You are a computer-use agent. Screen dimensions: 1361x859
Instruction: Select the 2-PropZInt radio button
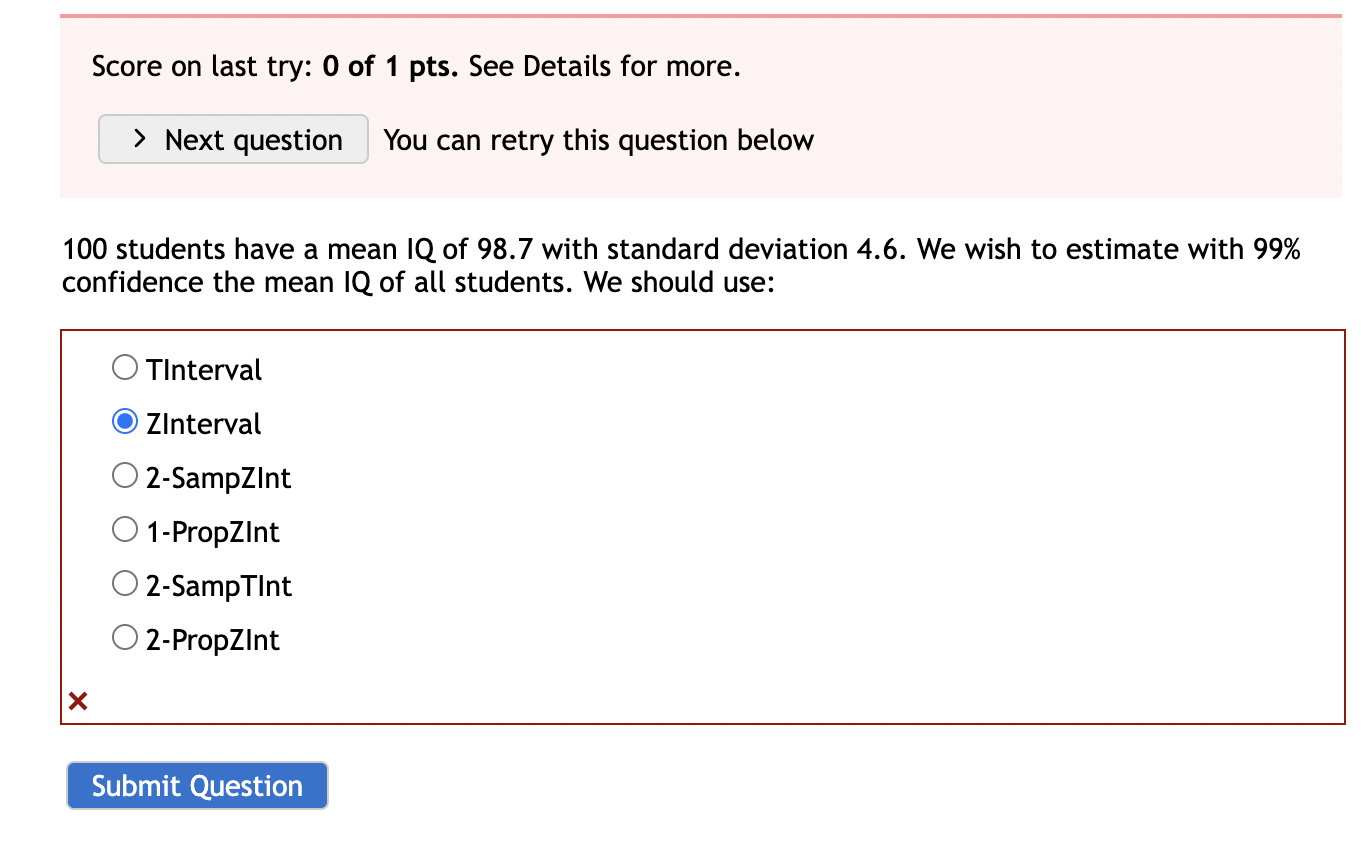click(x=124, y=637)
